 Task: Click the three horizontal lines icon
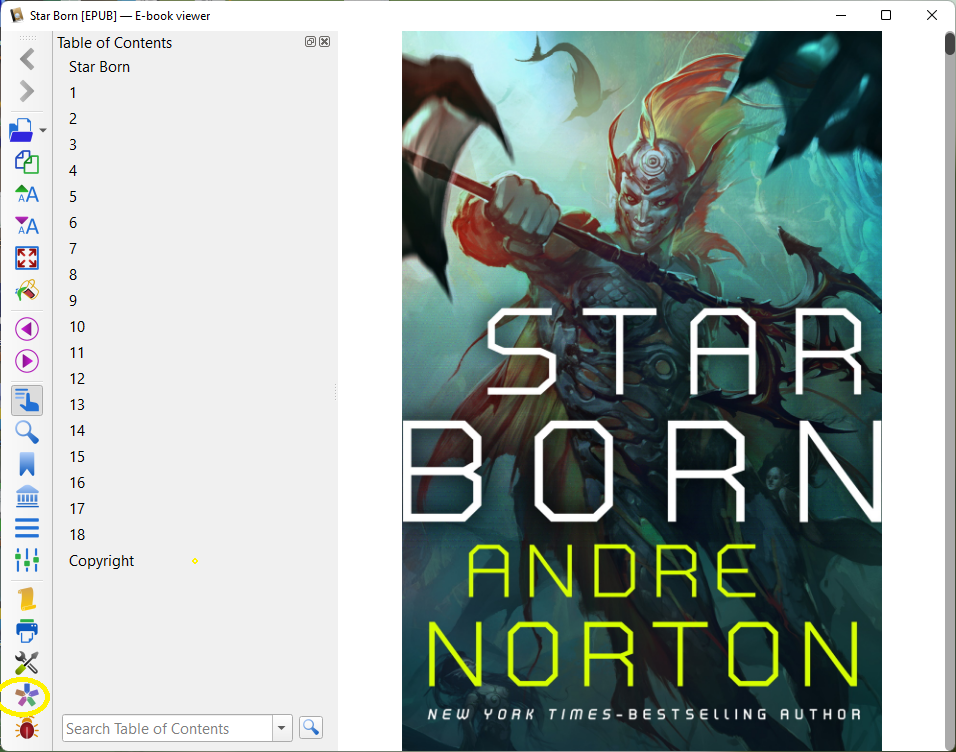[x=27, y=528]
